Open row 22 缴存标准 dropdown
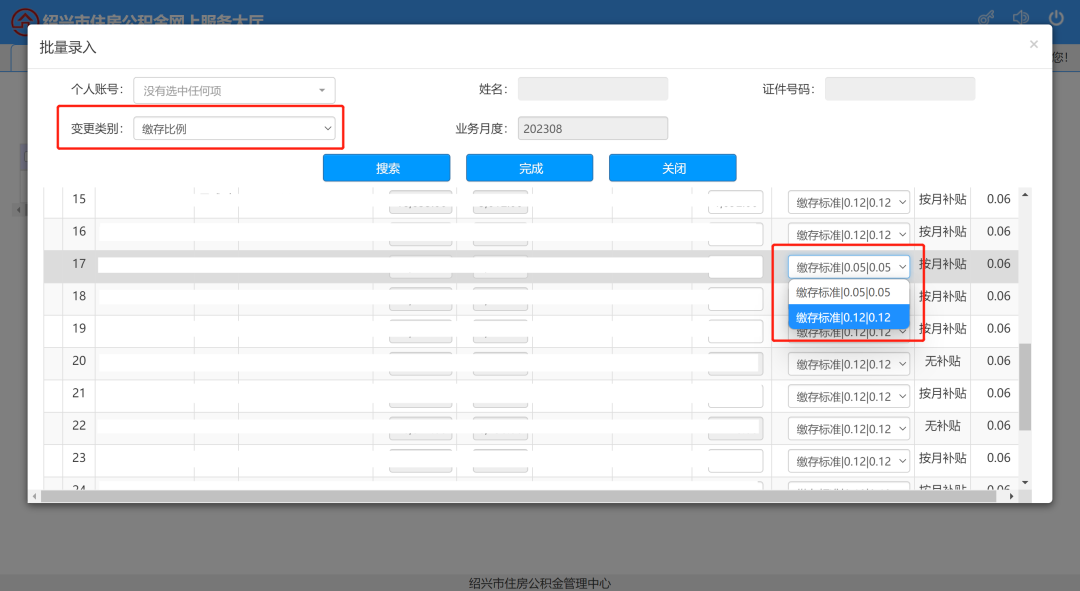 (849, 429)
